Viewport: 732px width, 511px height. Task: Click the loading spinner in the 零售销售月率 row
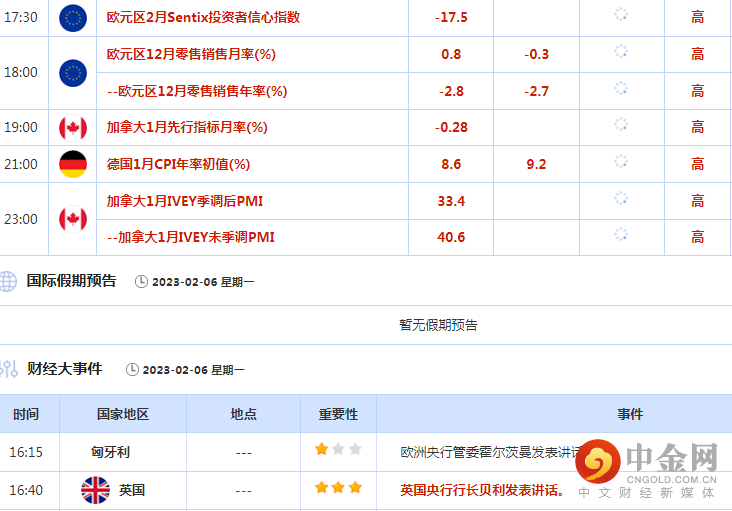(x=621, y=51)
